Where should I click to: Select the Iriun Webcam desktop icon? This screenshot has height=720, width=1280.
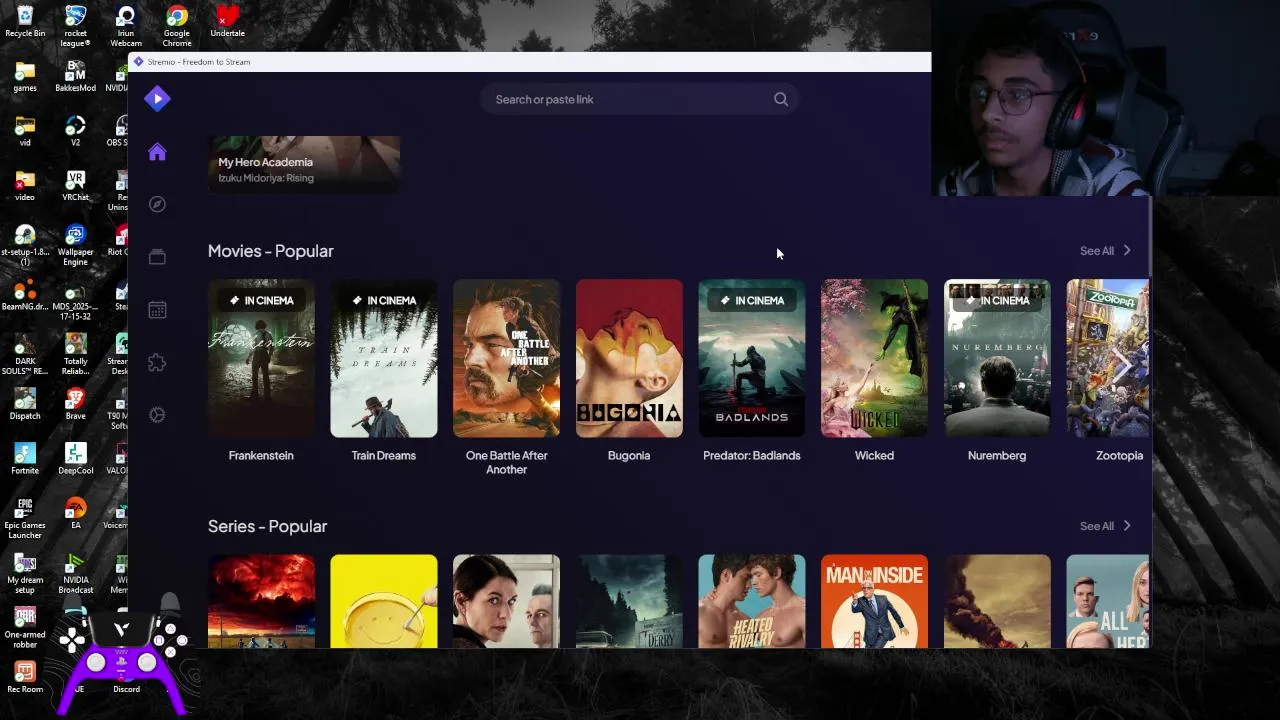point(126,26)
